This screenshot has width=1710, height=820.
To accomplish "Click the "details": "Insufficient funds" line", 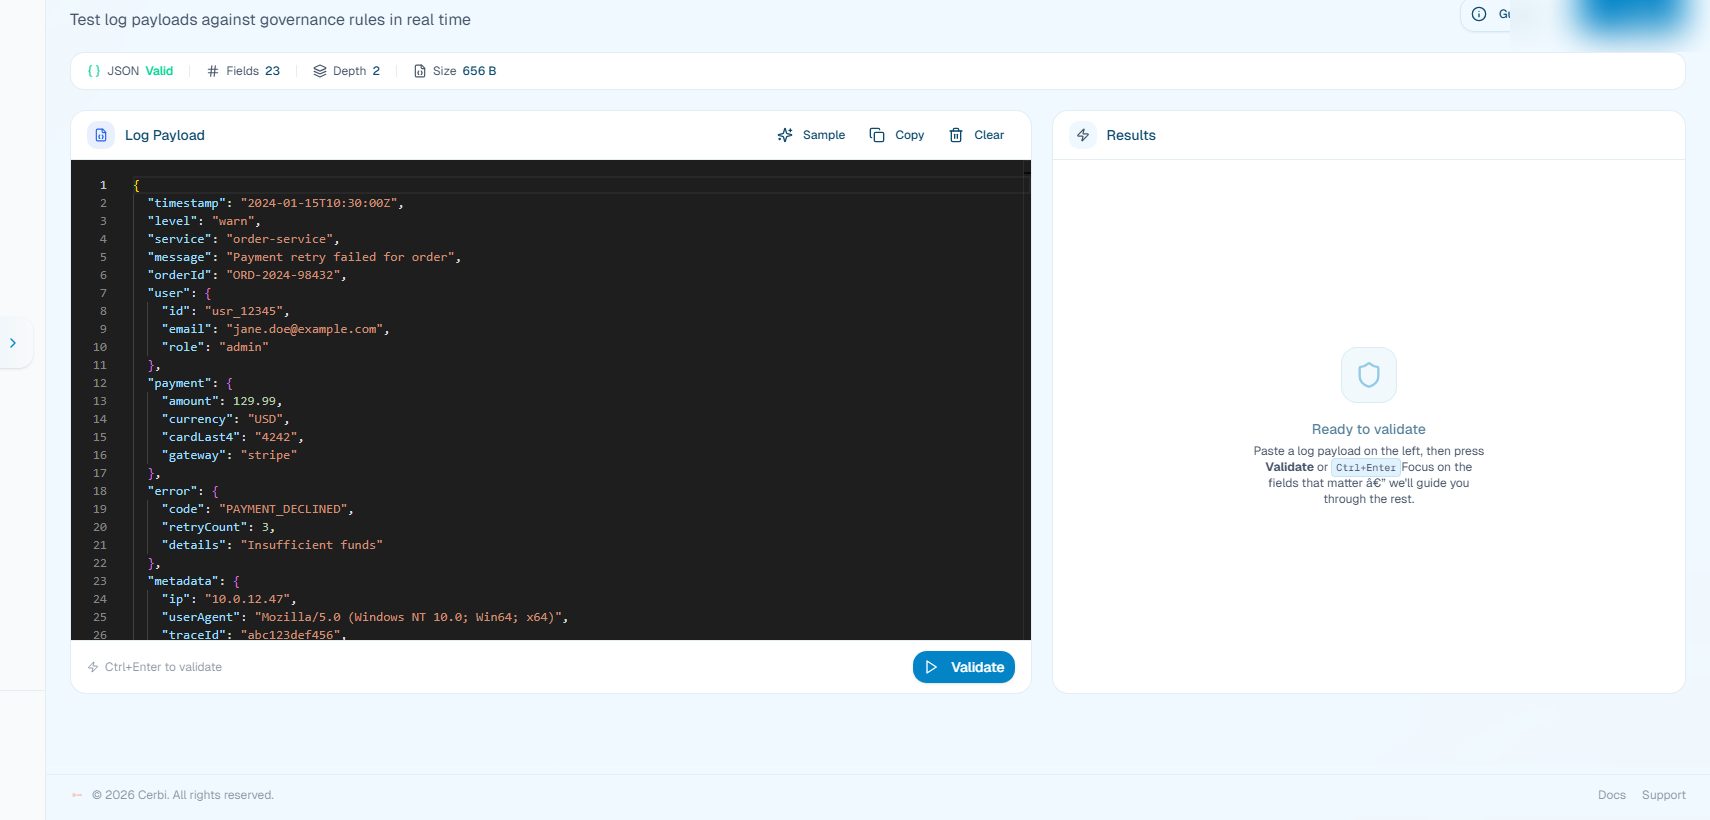I will click(272, 545).
